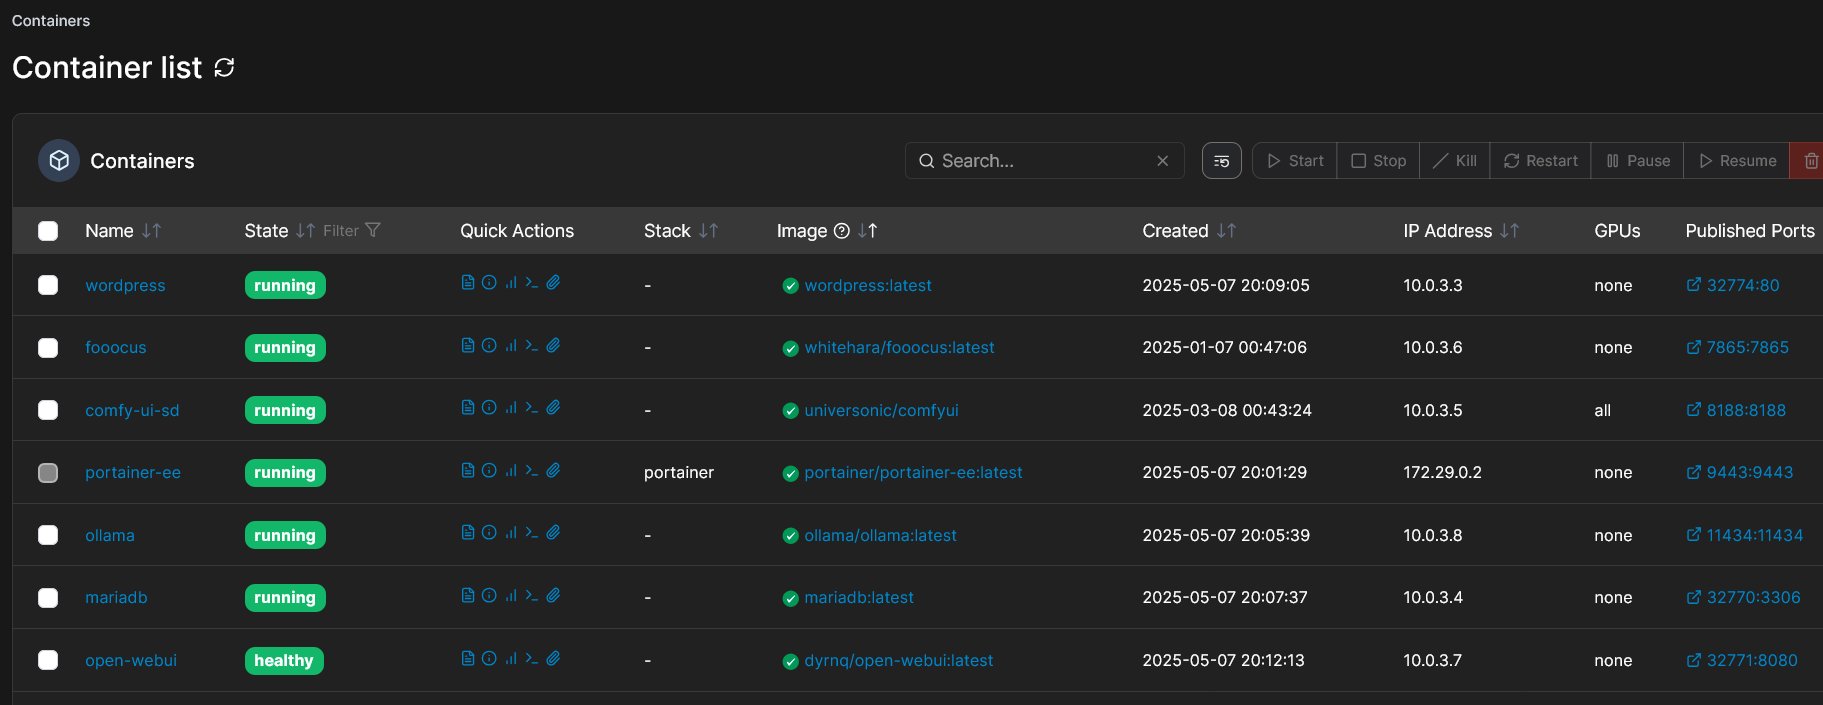1823x705 pixels.
Task: Open logs for the fooocus container
Action: click(x=467, y=346)
